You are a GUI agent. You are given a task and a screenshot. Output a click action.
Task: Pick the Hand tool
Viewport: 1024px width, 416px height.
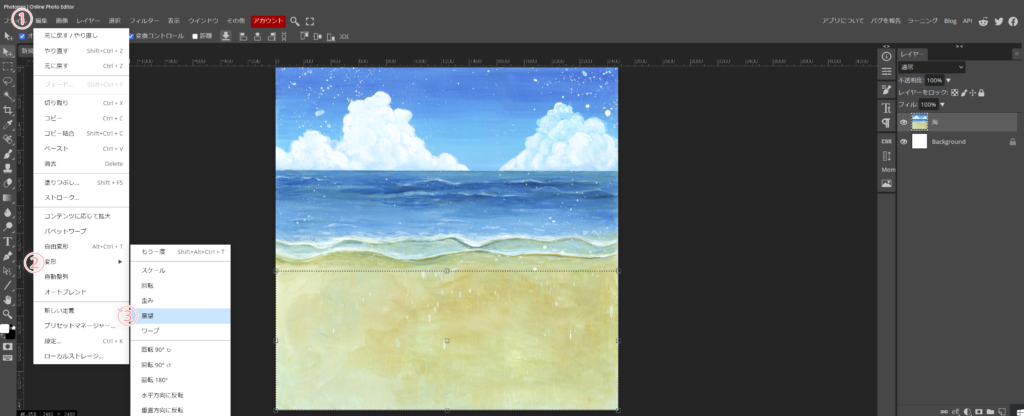click(8, 299)
